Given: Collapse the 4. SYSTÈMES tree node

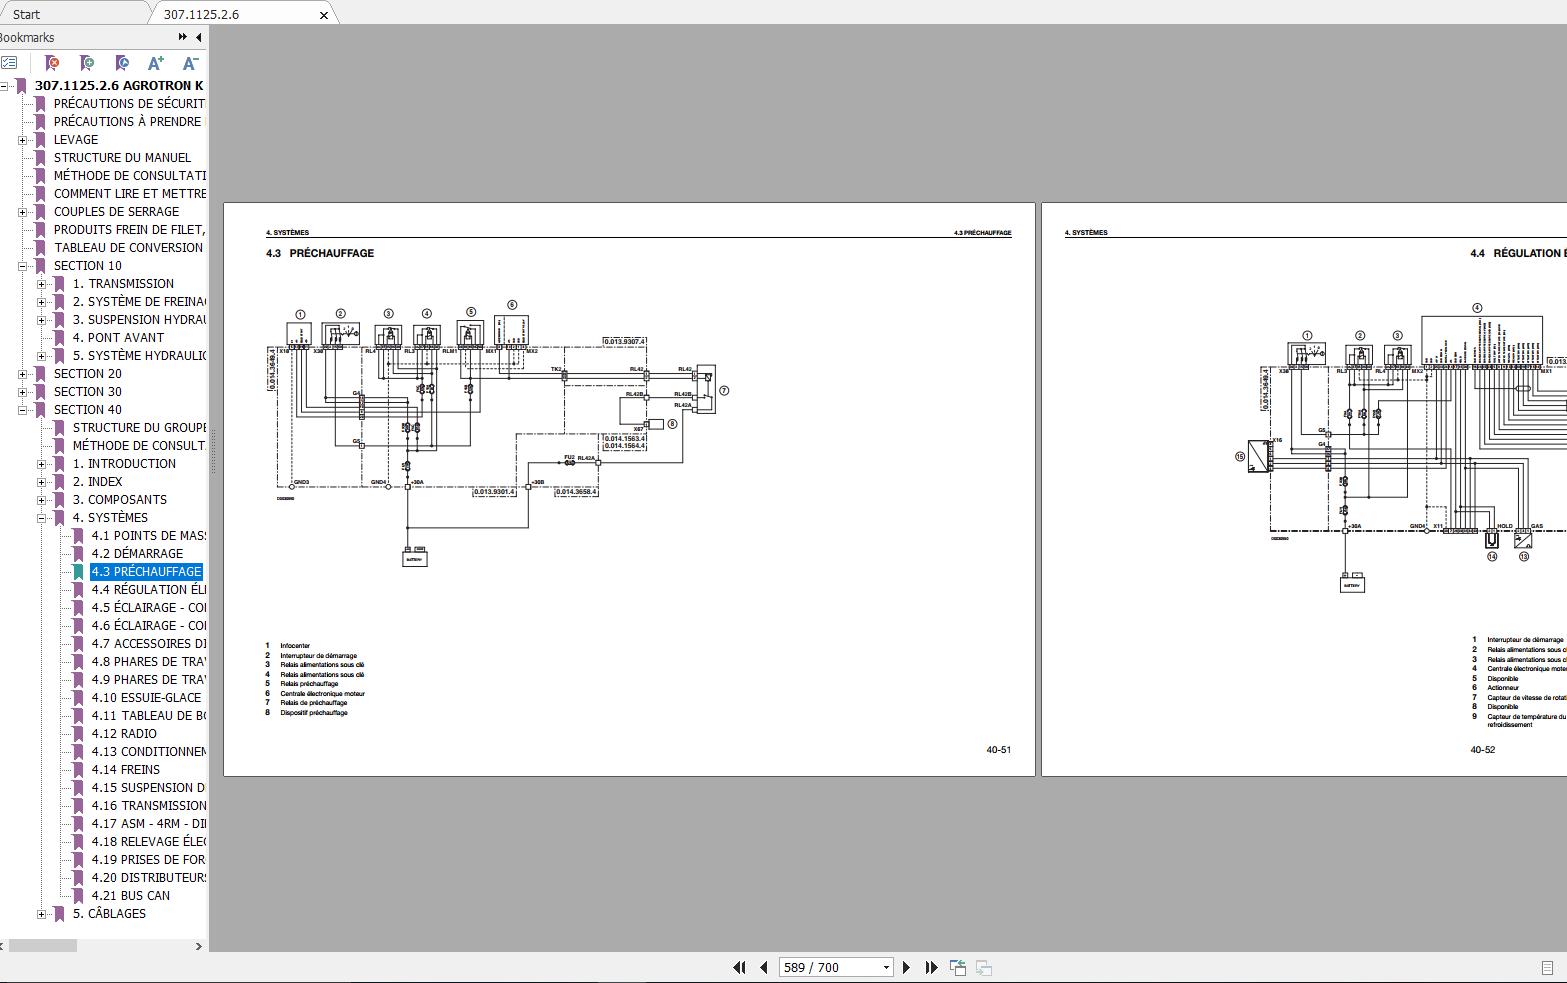Looking at the screenshot, I should 41,518.
